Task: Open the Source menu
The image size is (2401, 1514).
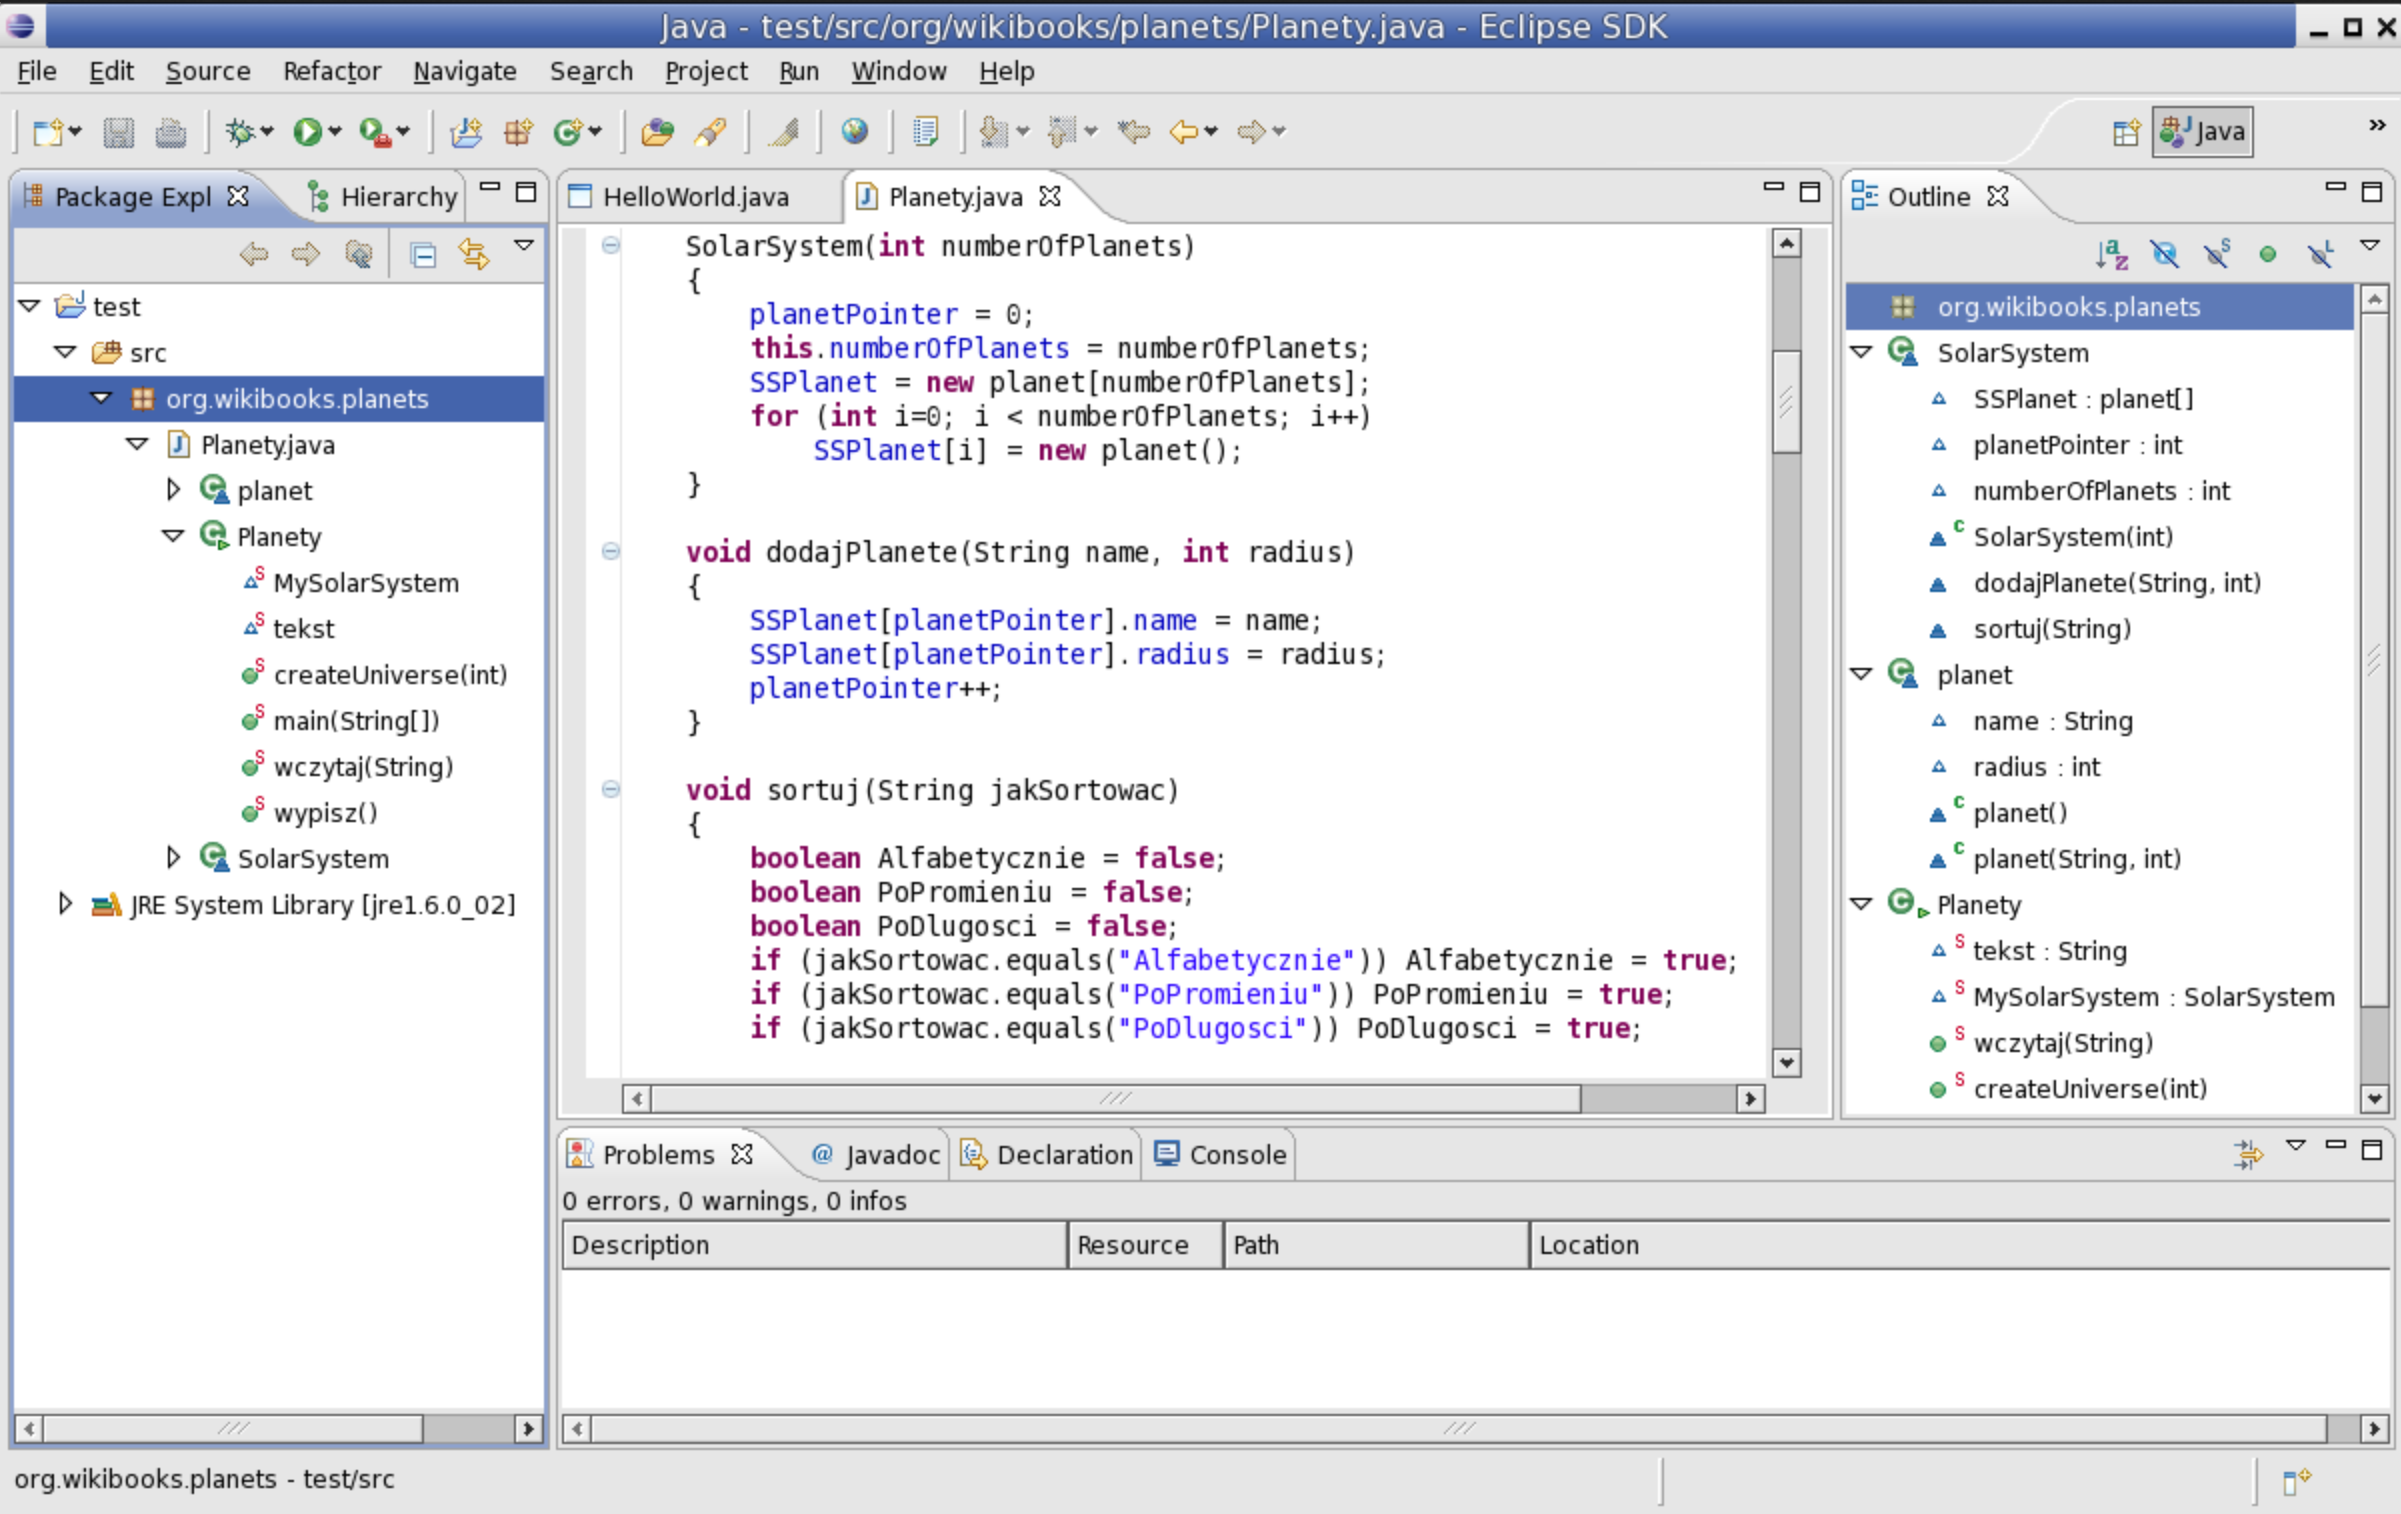Action: [x=208, y=71]
